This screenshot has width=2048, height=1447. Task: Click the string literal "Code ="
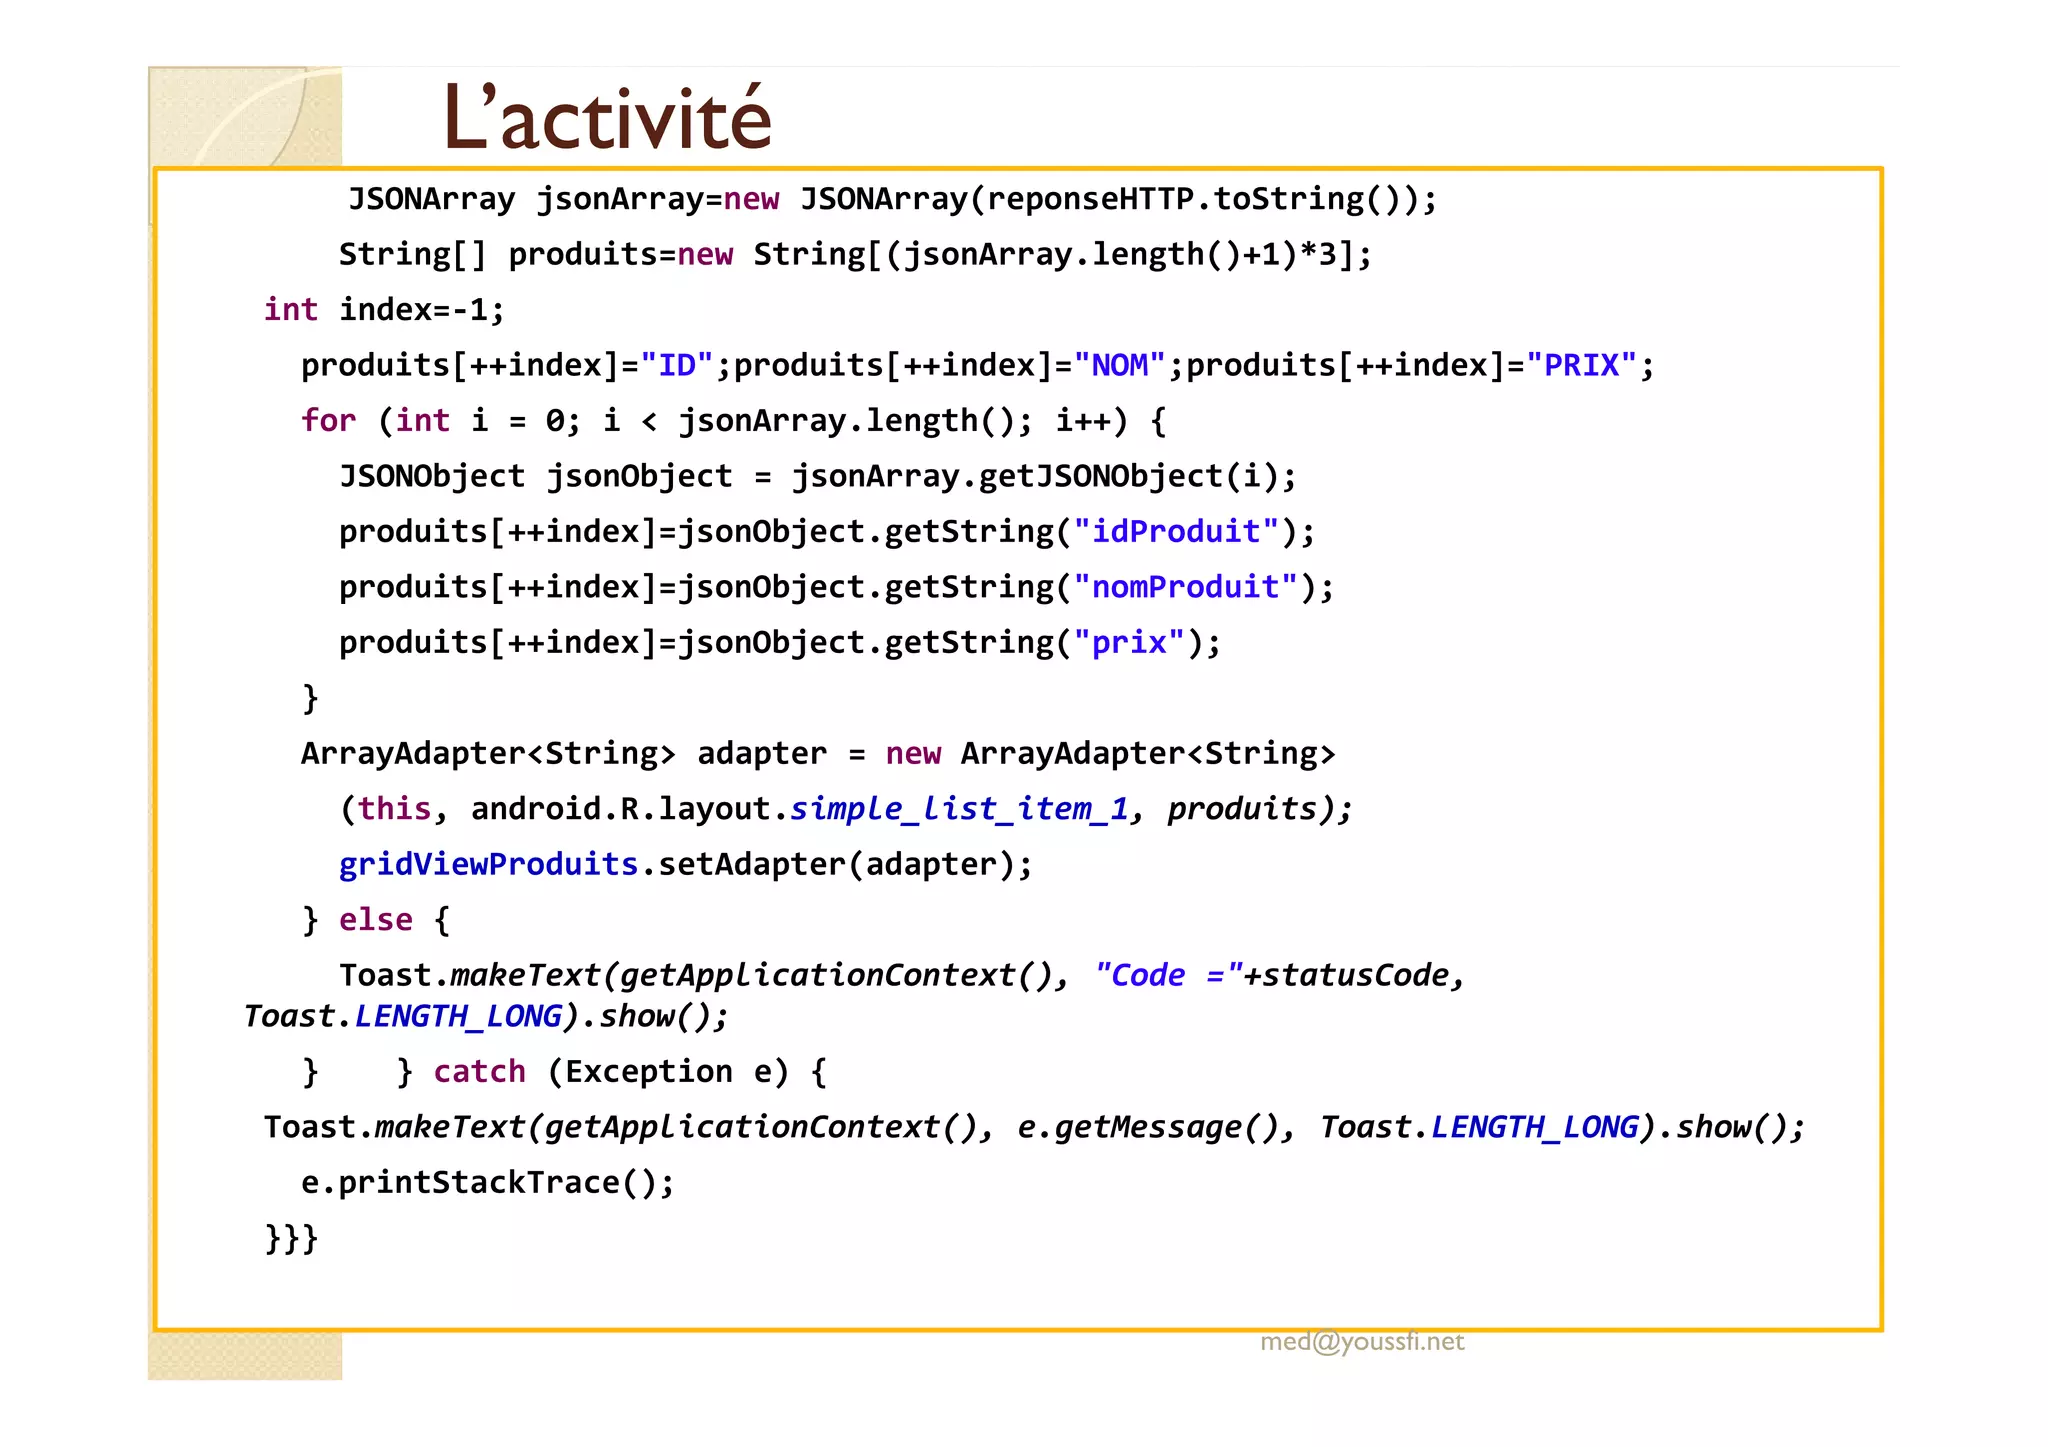[1168, 975]
